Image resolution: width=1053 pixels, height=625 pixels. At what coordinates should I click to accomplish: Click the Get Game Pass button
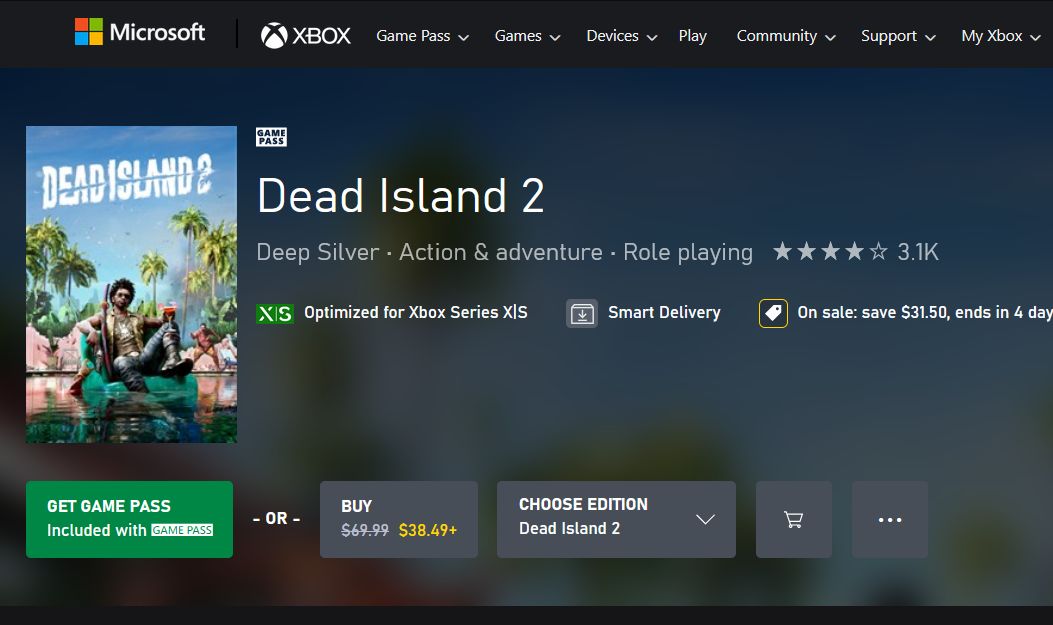click(129, 519)
